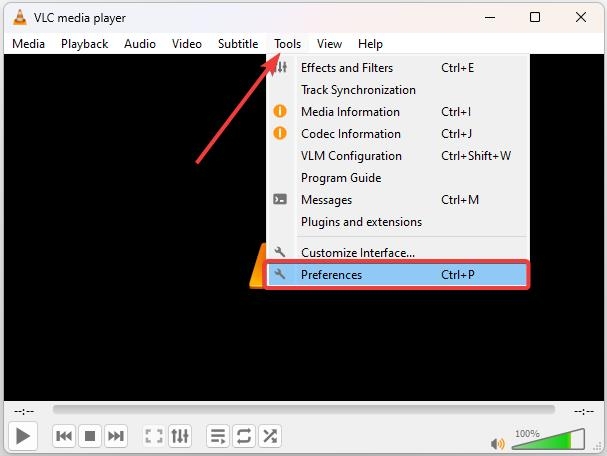The height and width of the screenshot is (456, 607).
Task: Open Media Information
Action: 398,112
